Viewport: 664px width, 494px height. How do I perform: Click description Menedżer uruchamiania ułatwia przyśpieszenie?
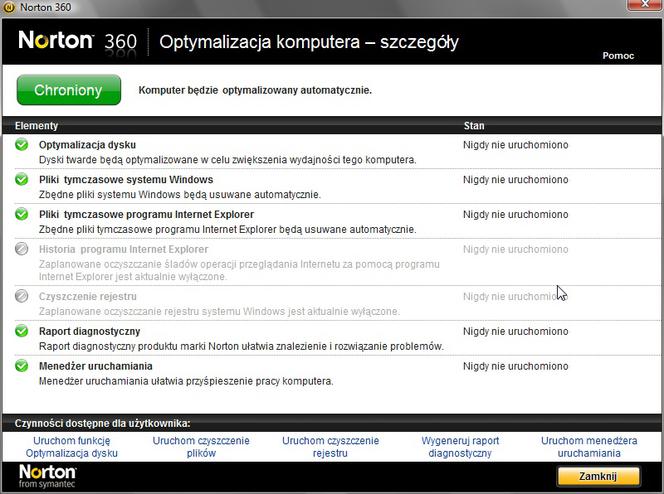[186, 381]
